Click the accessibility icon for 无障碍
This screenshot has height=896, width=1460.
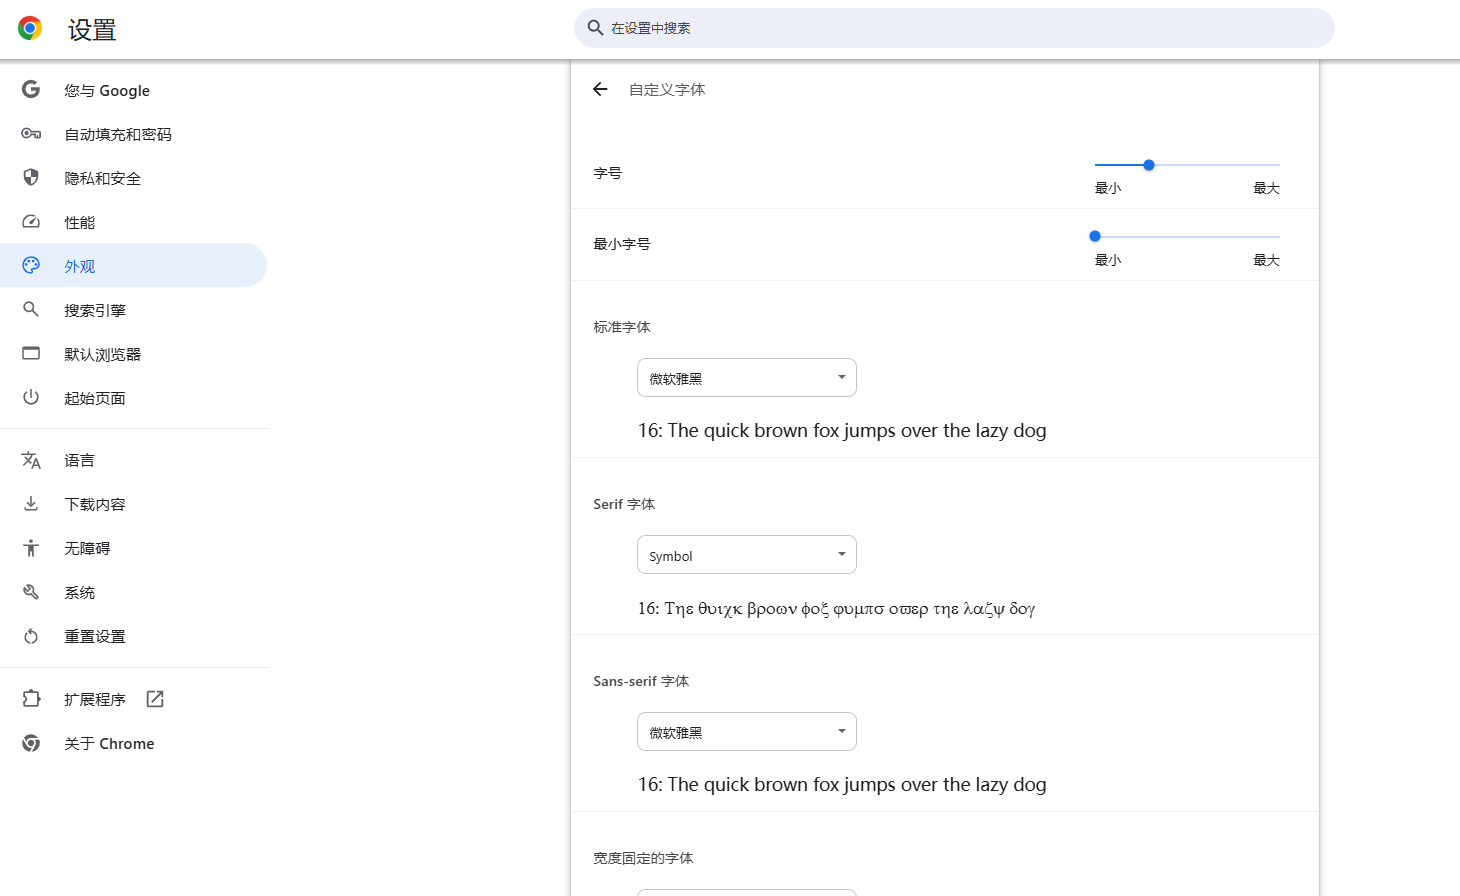click(x=31, y=548)
